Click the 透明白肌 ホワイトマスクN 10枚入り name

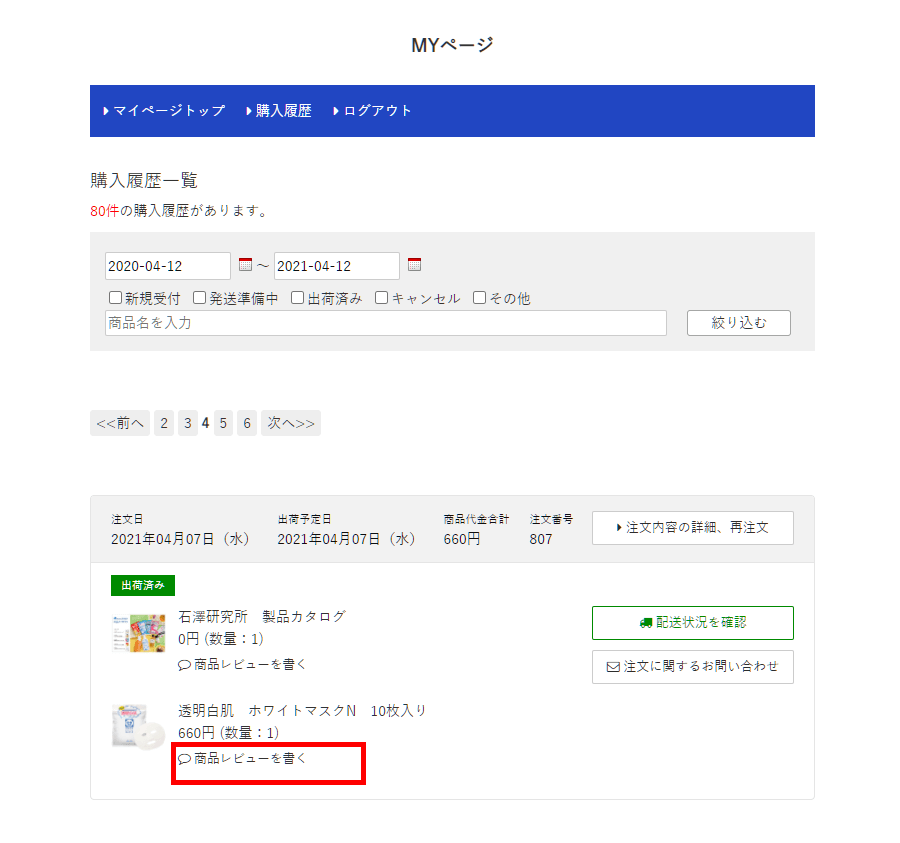[302, 711]
